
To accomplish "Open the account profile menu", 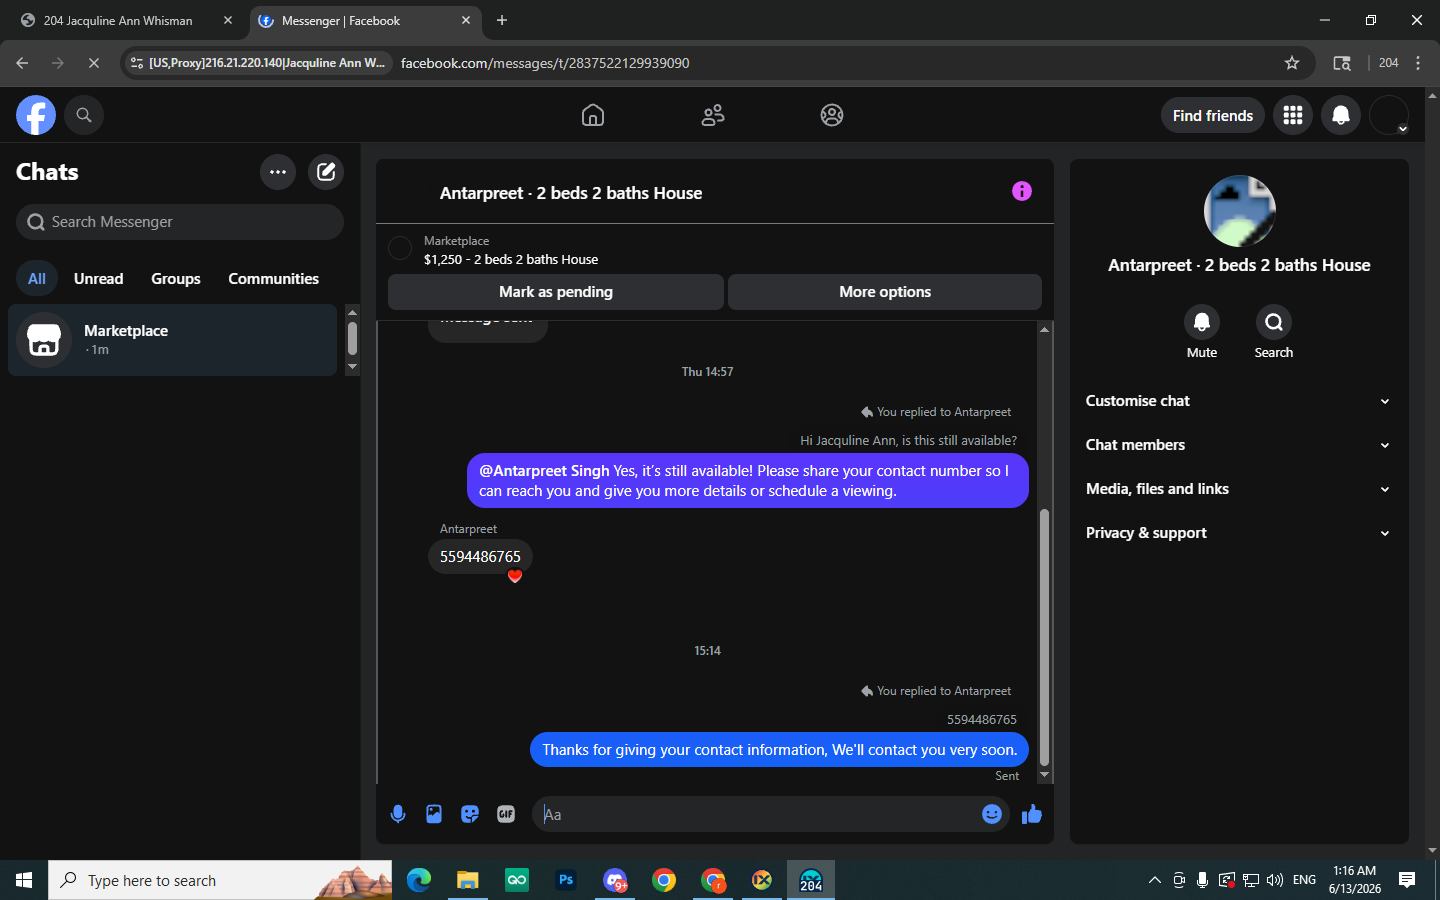I will tap(1389, 115).
